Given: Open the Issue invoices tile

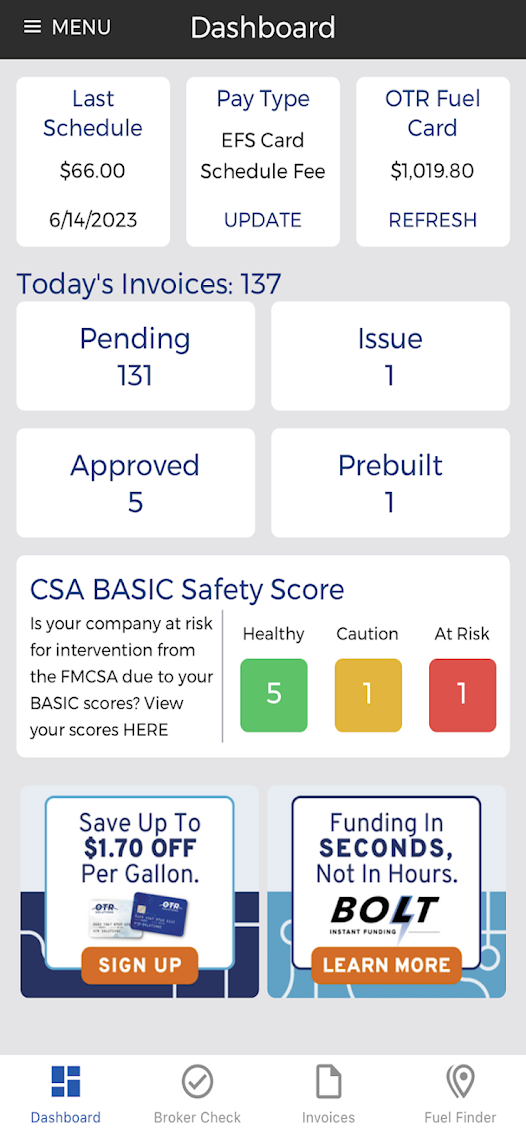Looking at the screenshot, I should coord(390,356).
